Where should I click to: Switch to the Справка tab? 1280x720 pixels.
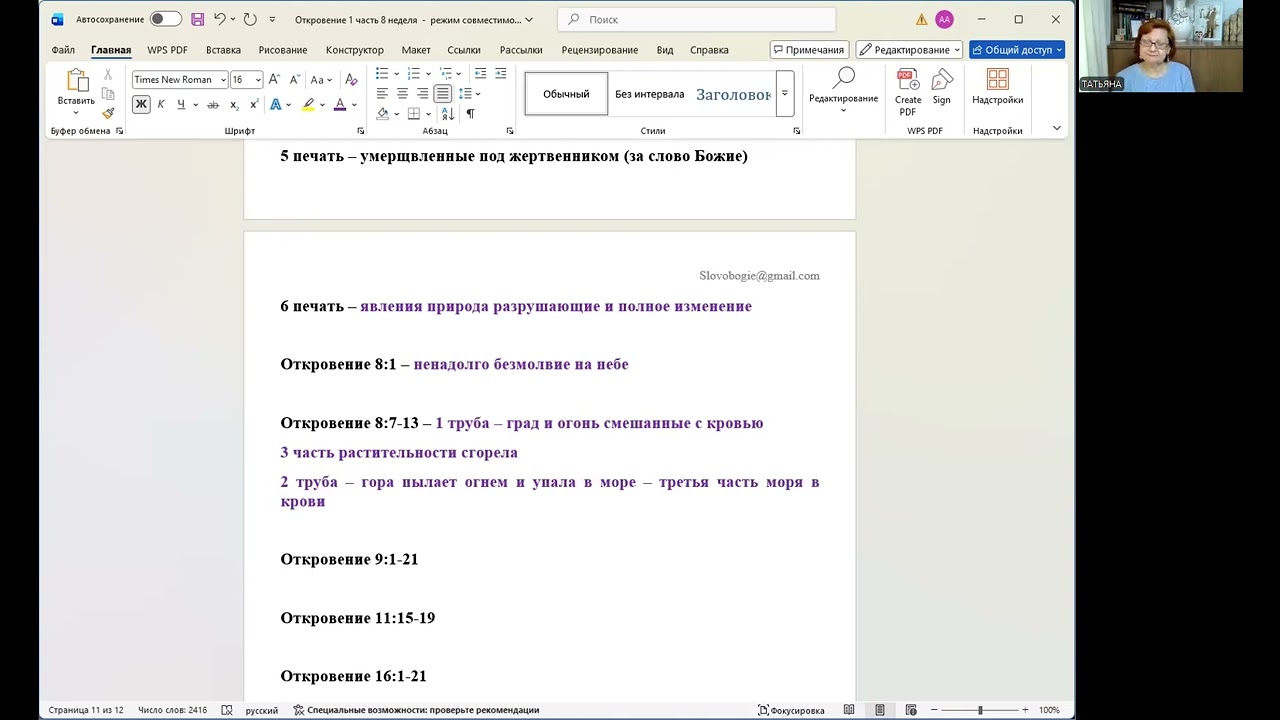coord(709,50)
